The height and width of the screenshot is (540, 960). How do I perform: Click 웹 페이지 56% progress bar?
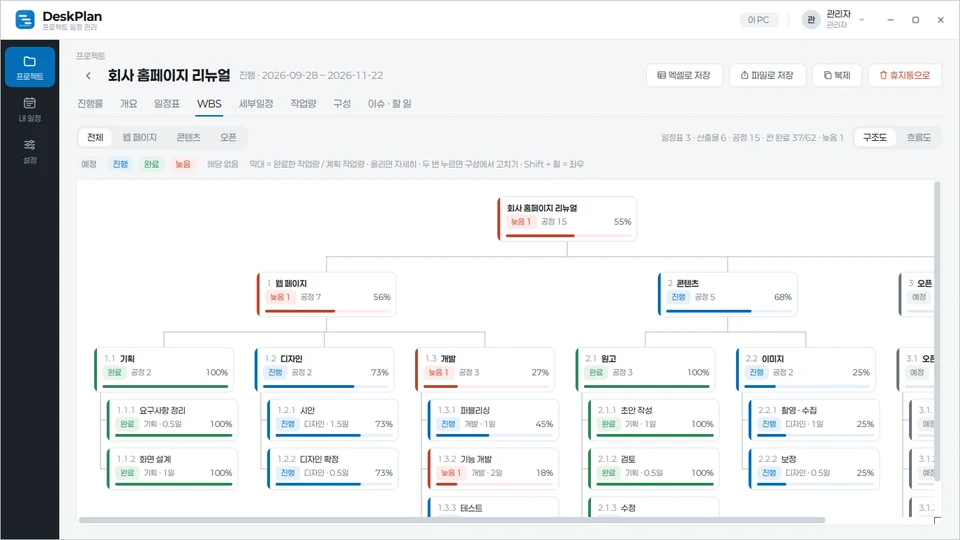[328, 310]
